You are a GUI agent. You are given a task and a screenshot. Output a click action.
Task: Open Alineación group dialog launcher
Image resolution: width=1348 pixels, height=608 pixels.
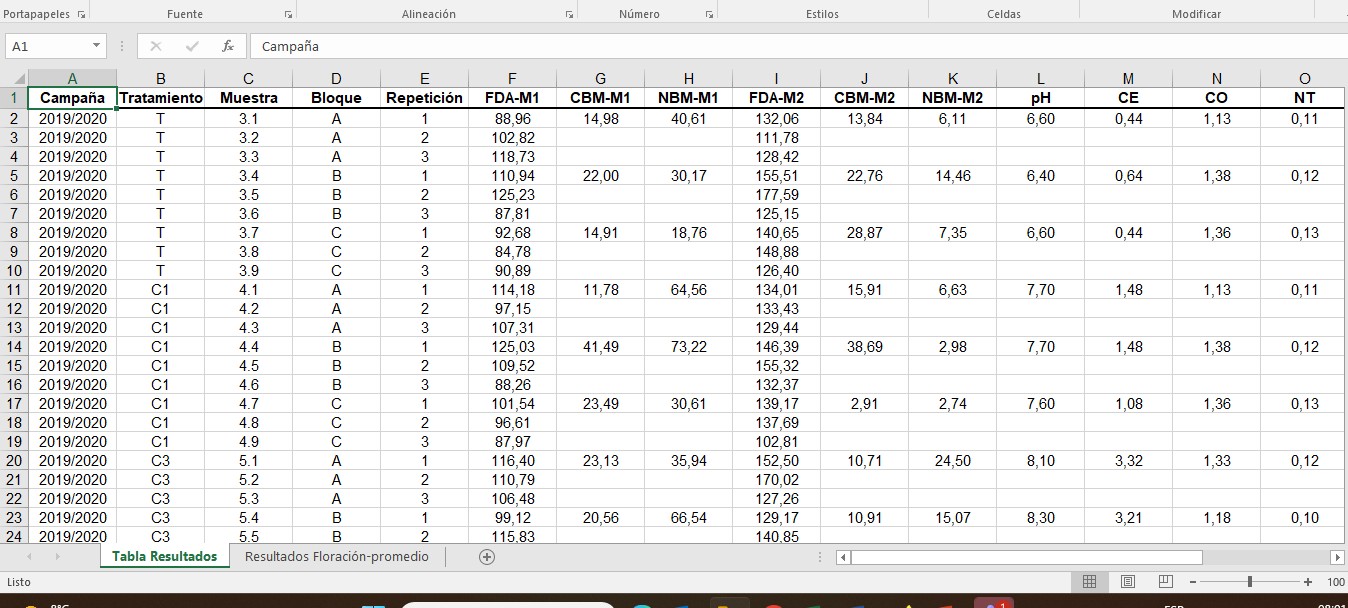[569, 15]
